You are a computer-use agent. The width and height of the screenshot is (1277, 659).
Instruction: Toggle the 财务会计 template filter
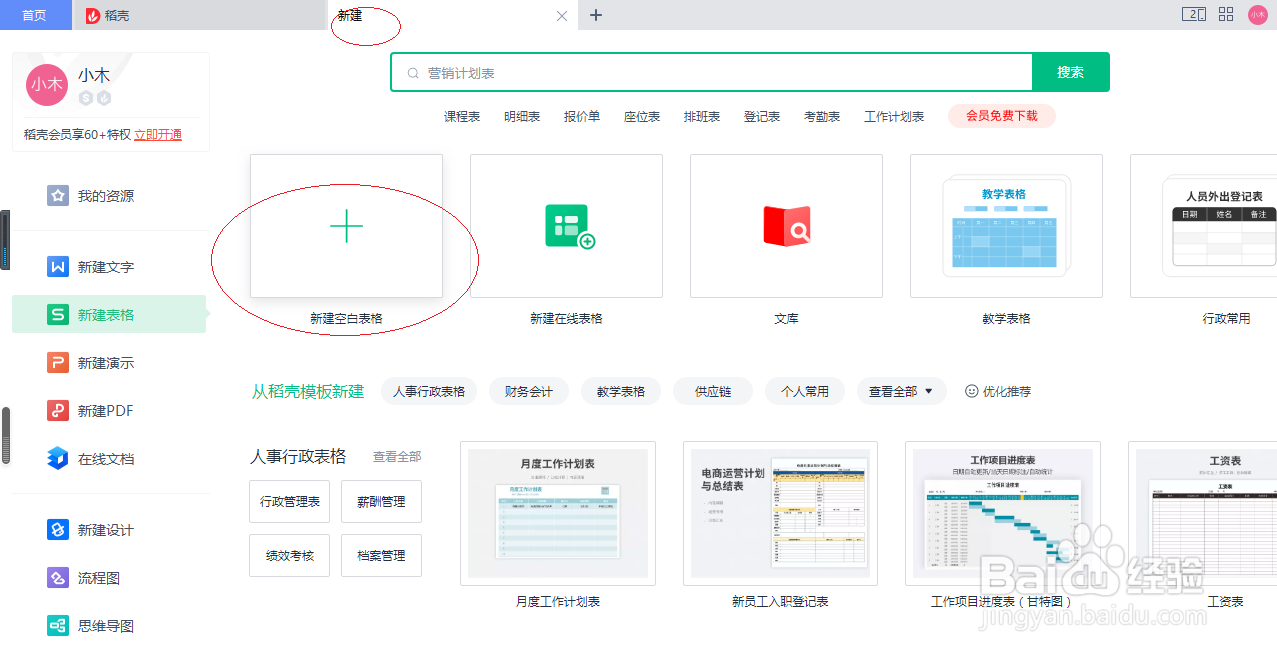pyautogui.click(x=528, y=391)
